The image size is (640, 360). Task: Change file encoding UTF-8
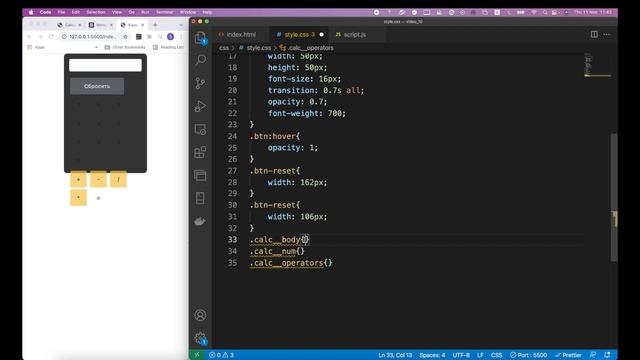461,355
